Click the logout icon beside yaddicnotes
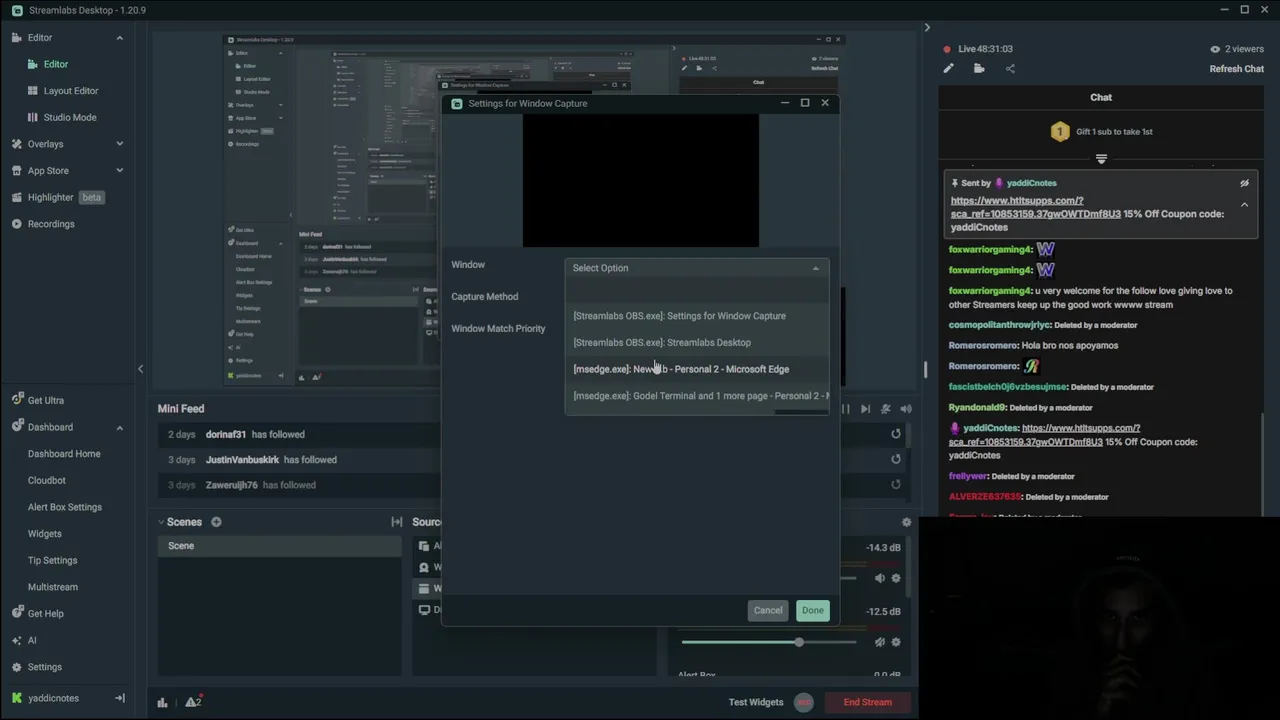The image size is (1280, 720). coord(120,698)
